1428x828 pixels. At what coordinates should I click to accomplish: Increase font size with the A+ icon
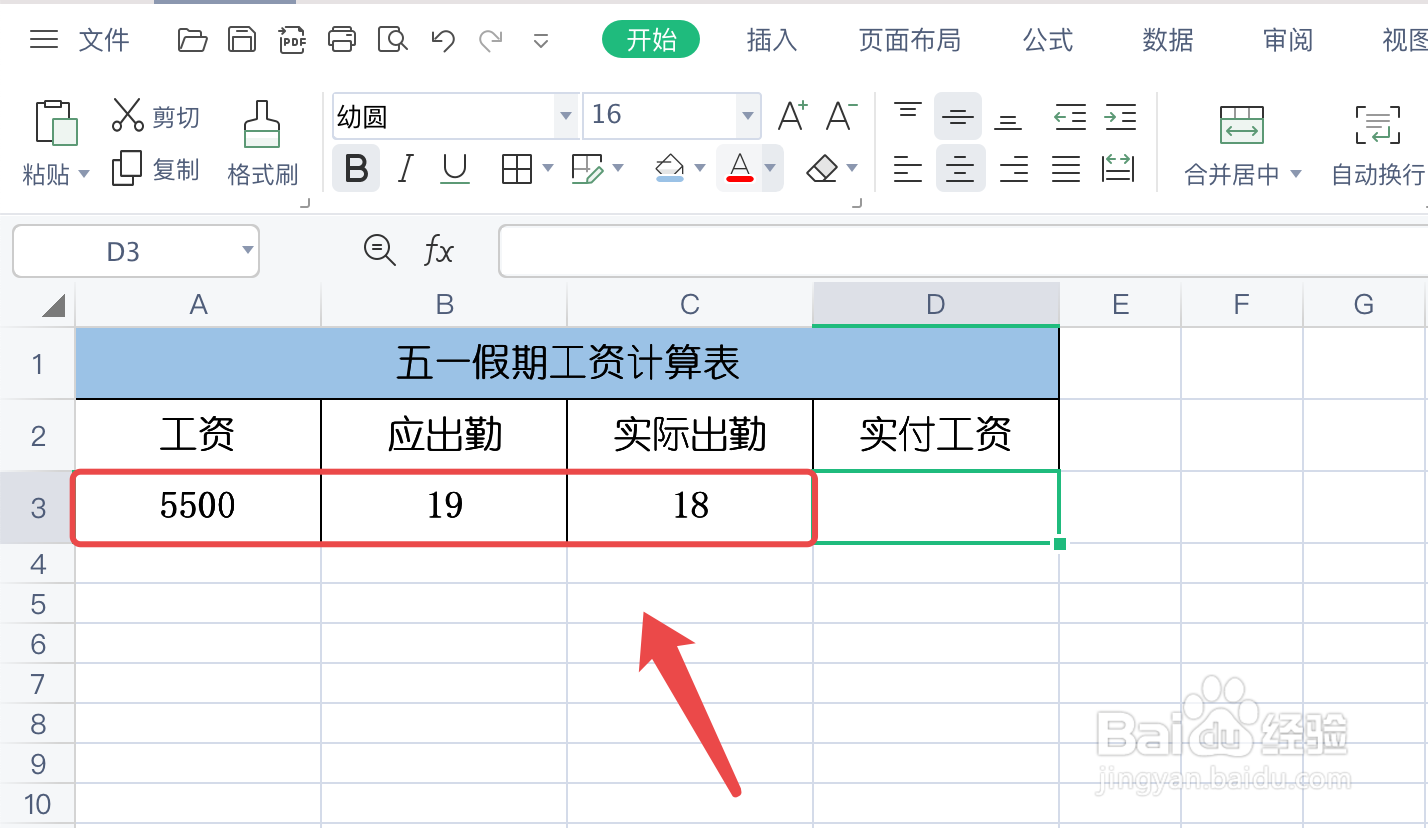(791, 115)
